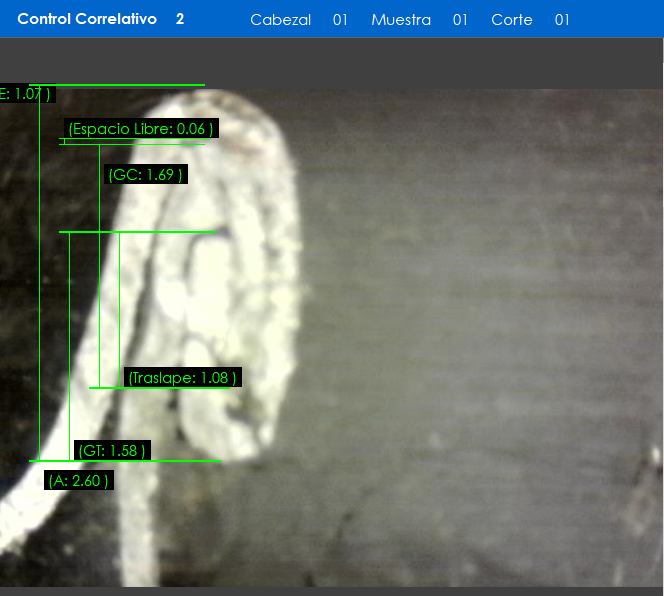Click the Cabezal label in header
Viewport: 664px width, 596px height.
tap(280, 20)
